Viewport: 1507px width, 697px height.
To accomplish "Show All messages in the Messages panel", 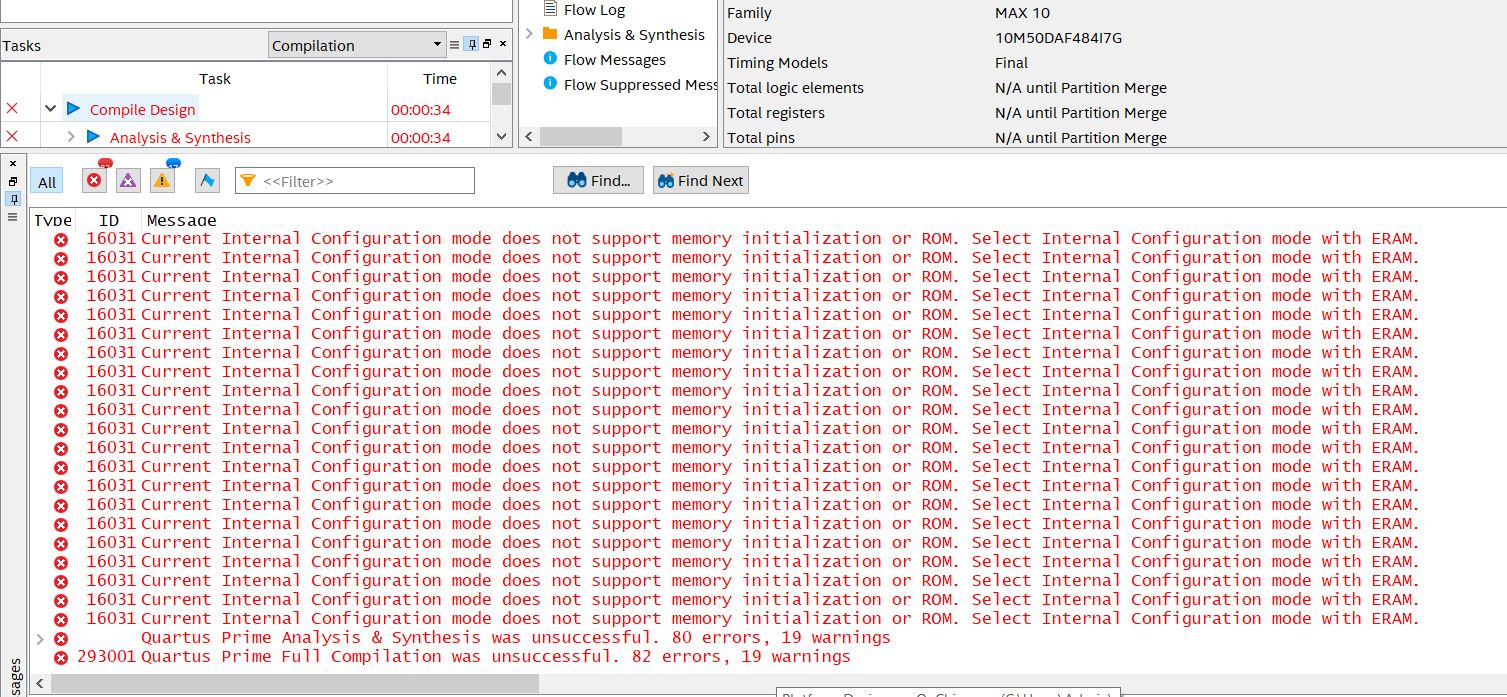I will 47,182.
